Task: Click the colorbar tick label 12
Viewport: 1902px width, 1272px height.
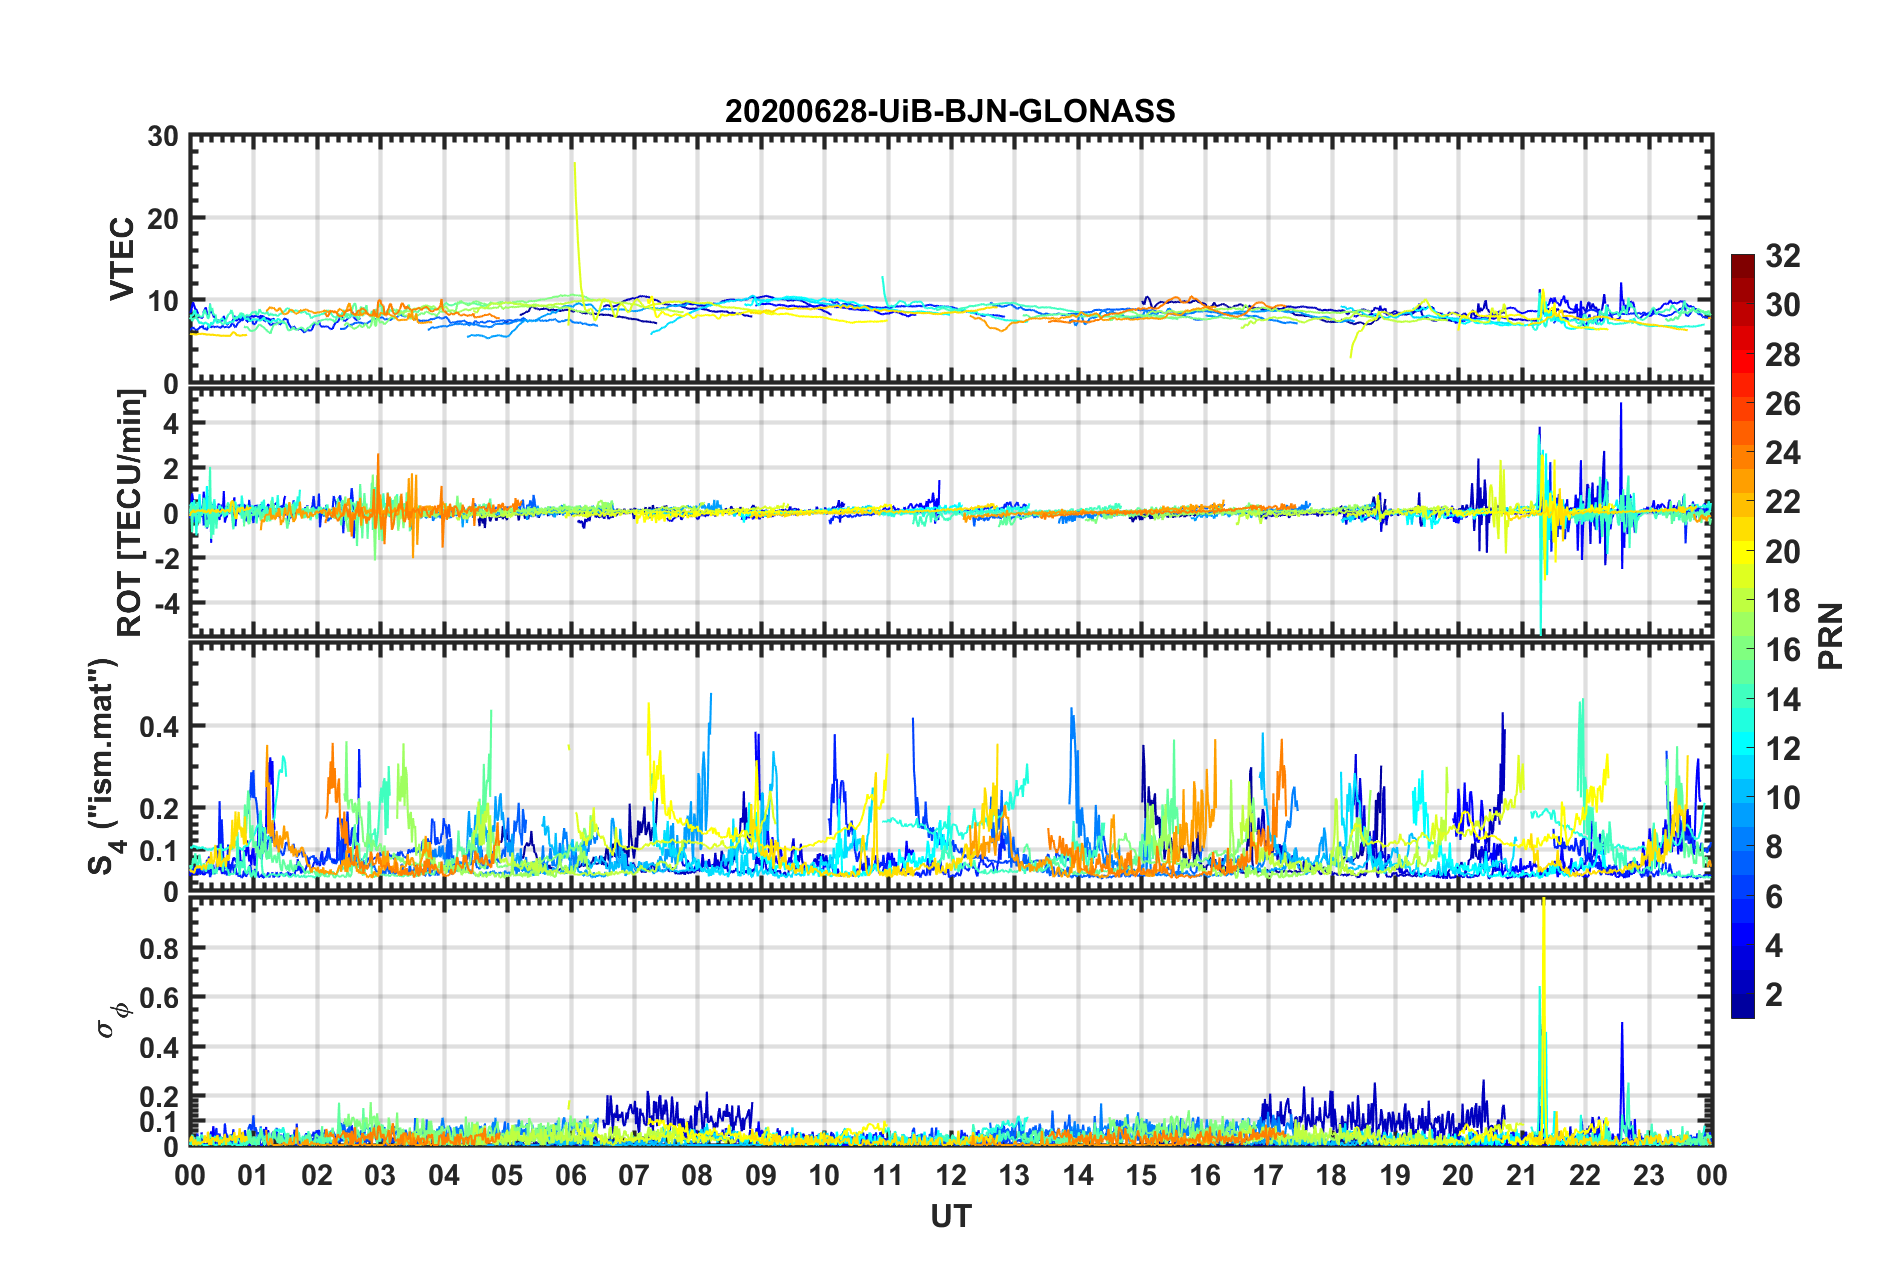Action: coord(1782,748)
